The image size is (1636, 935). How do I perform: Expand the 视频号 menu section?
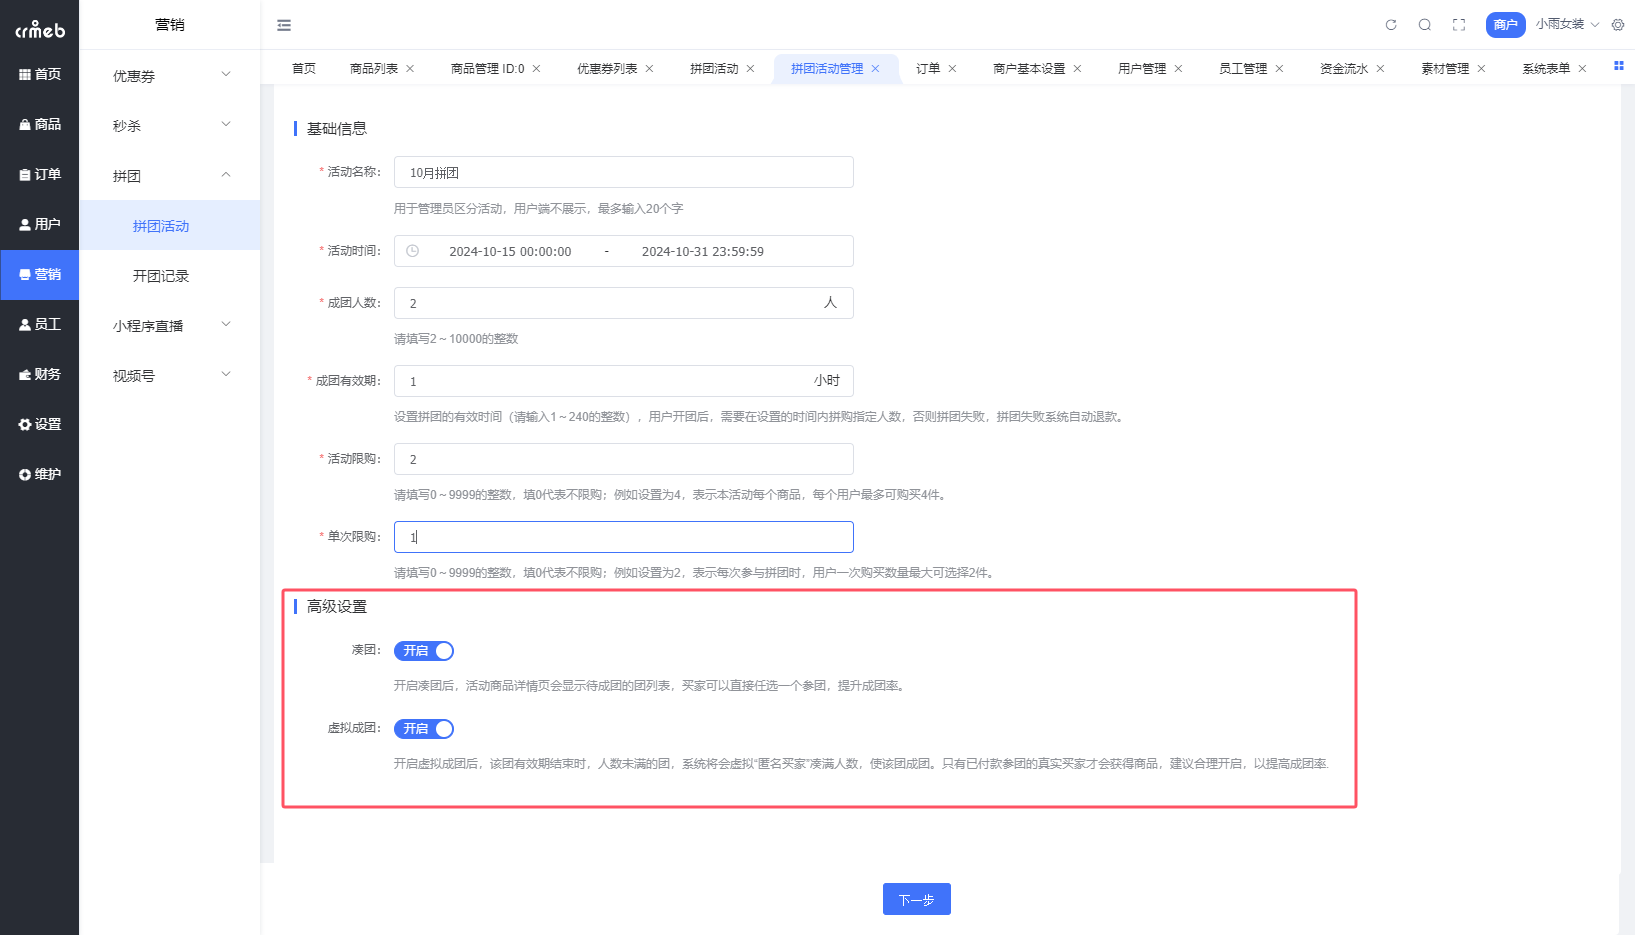(x=168, y=374)
